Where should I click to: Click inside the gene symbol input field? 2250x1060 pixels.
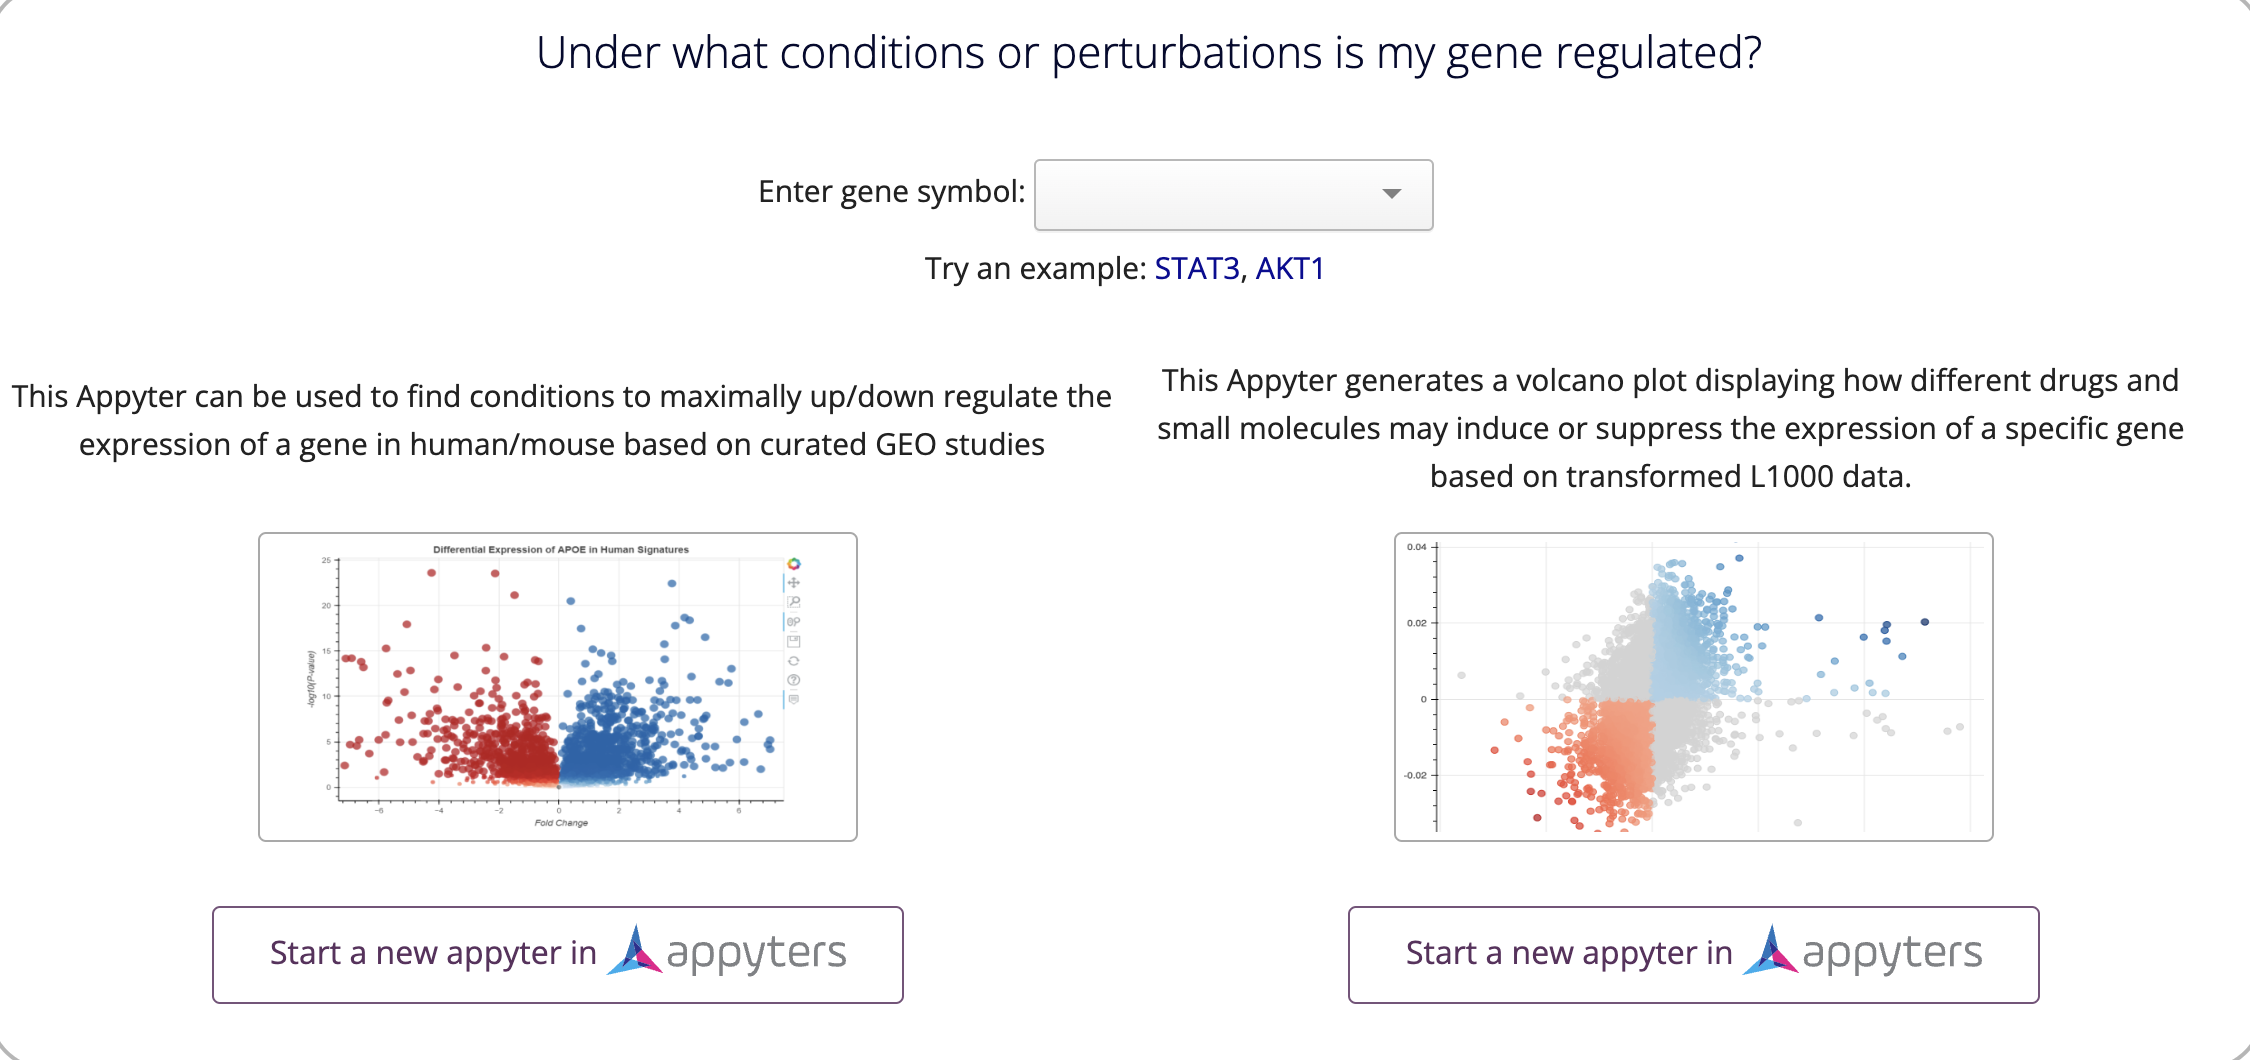[1200, 195]
